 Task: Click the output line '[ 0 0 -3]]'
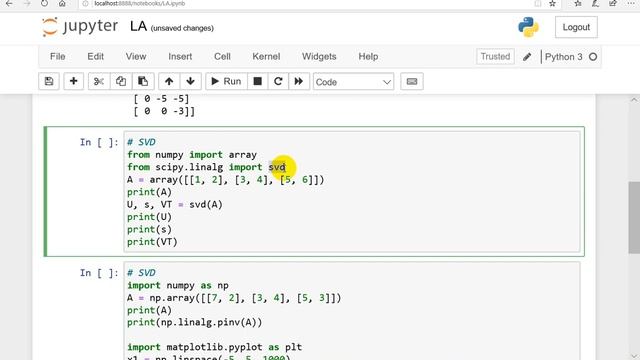[164, 111]
